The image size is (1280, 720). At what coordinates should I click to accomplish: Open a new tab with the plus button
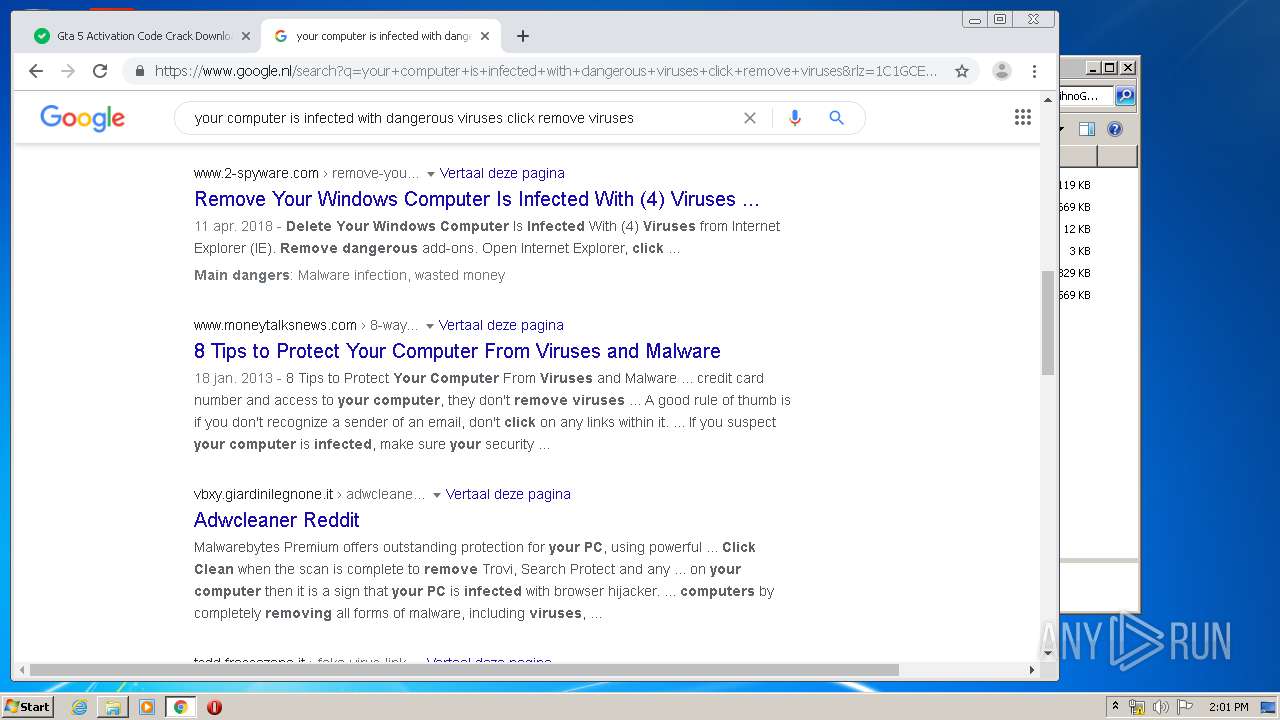point(523,36)
